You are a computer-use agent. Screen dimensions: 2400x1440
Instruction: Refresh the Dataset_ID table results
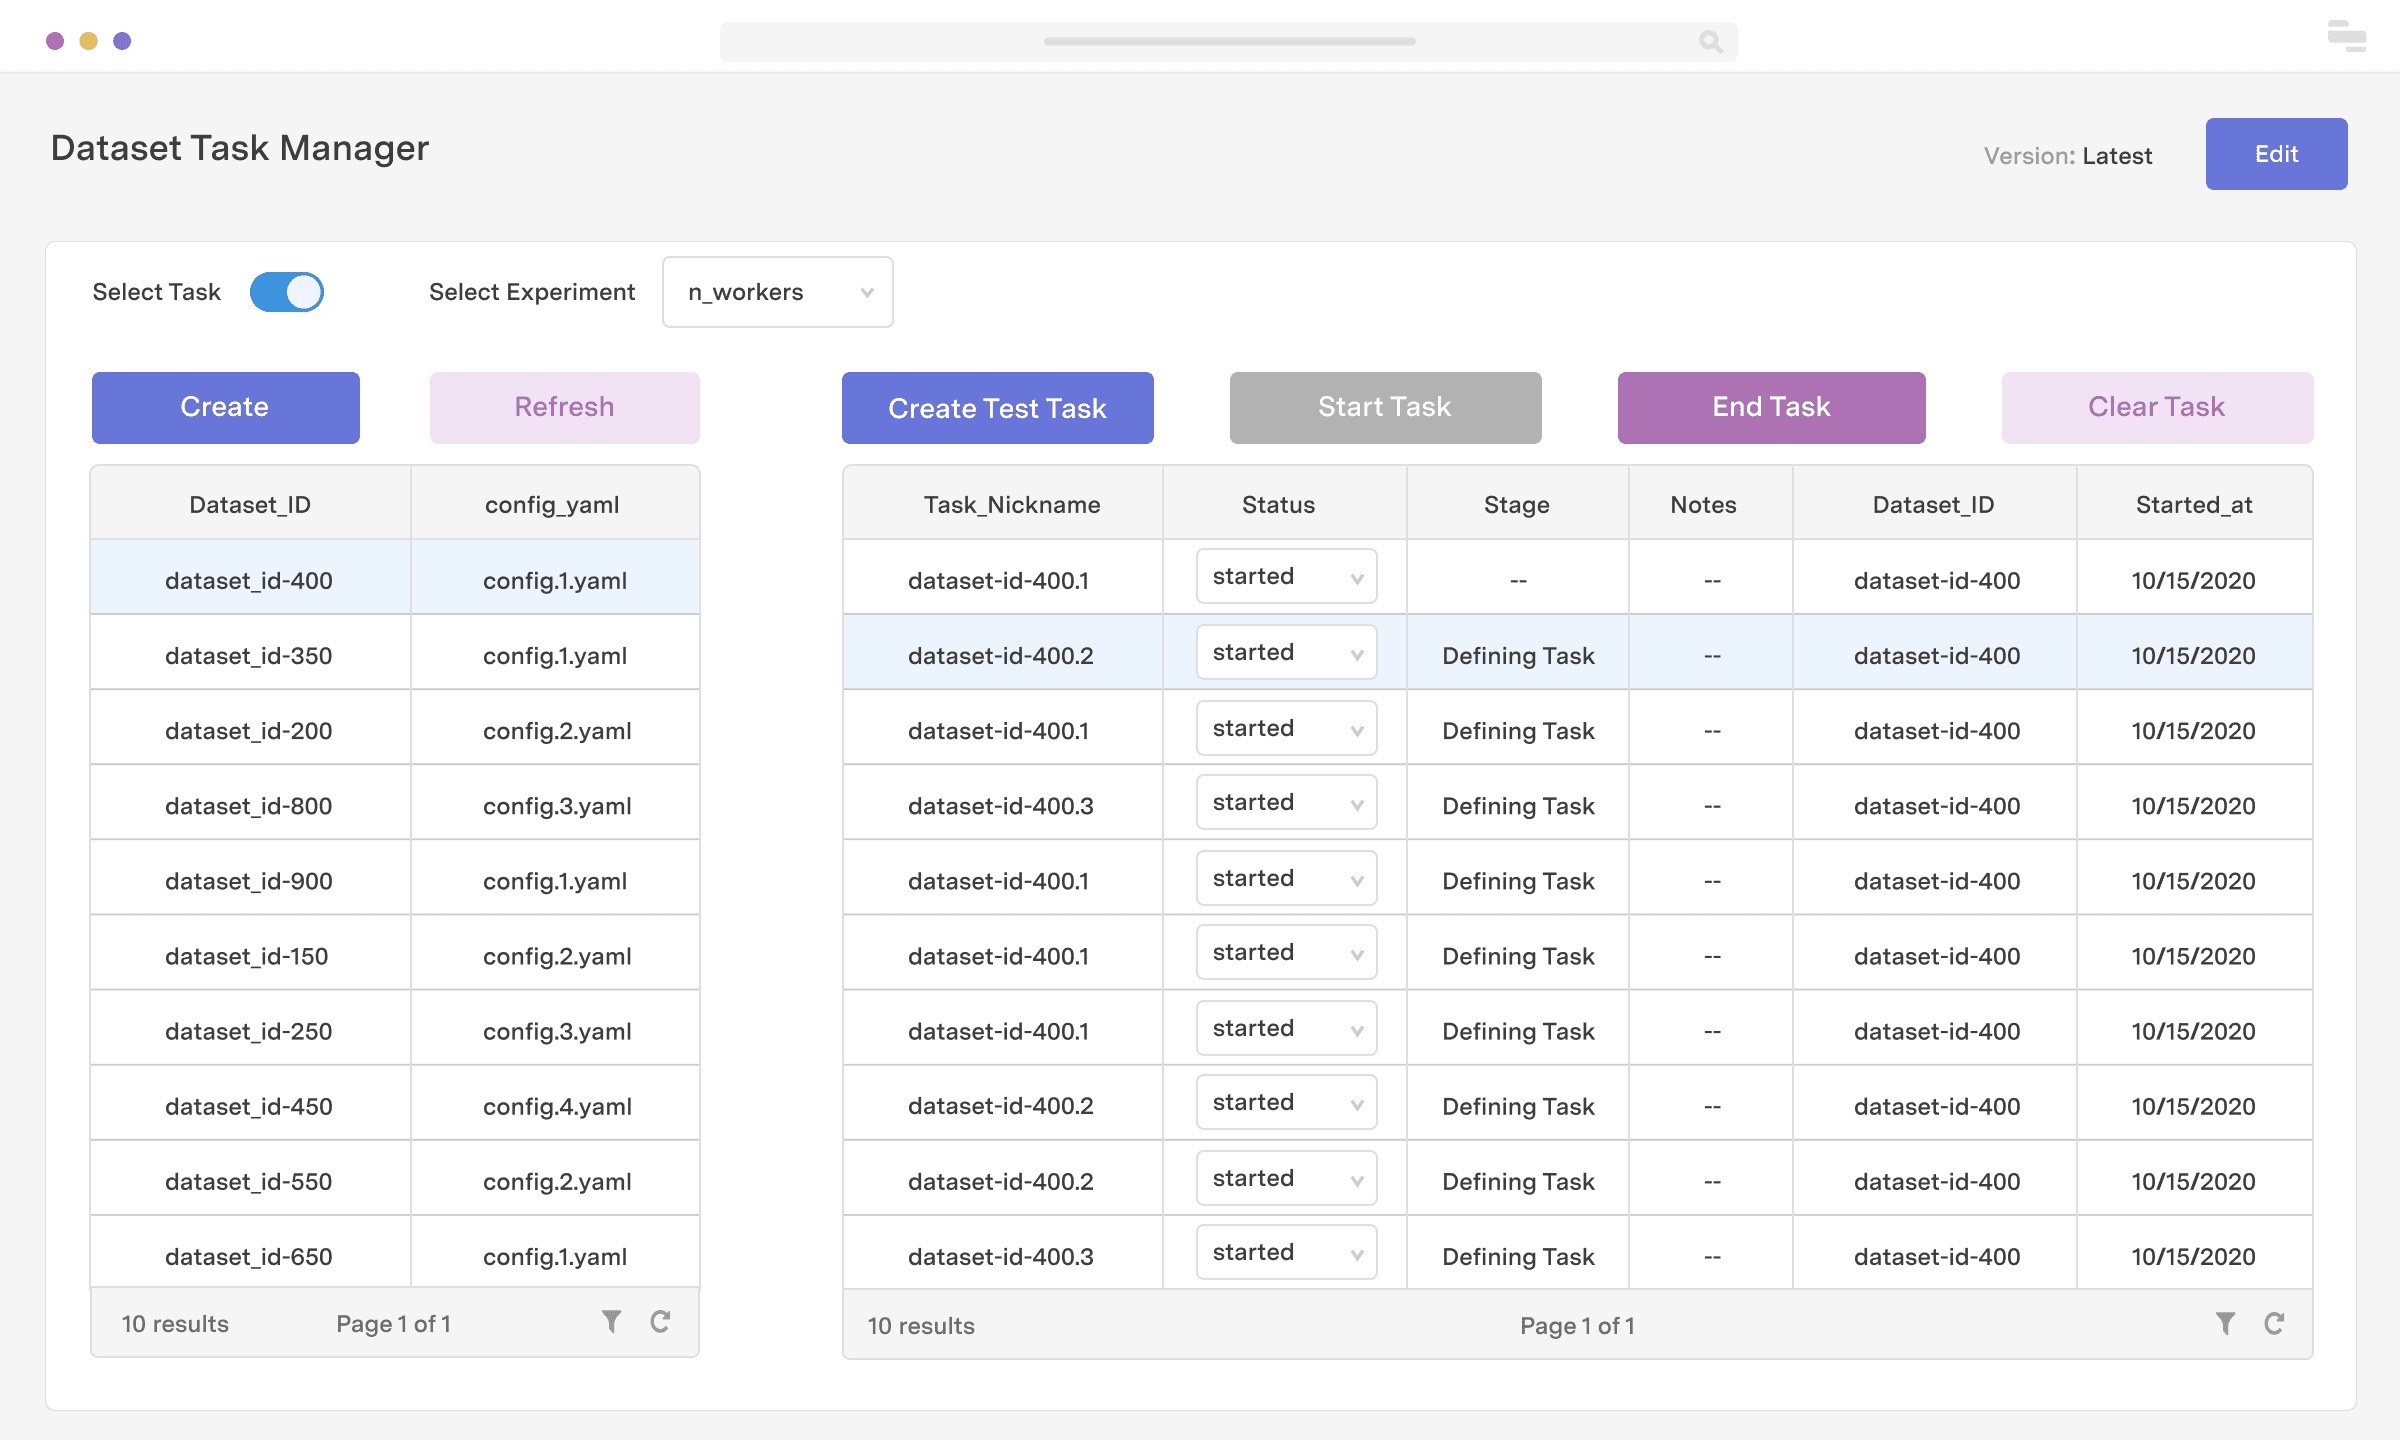click(661, 1321)
